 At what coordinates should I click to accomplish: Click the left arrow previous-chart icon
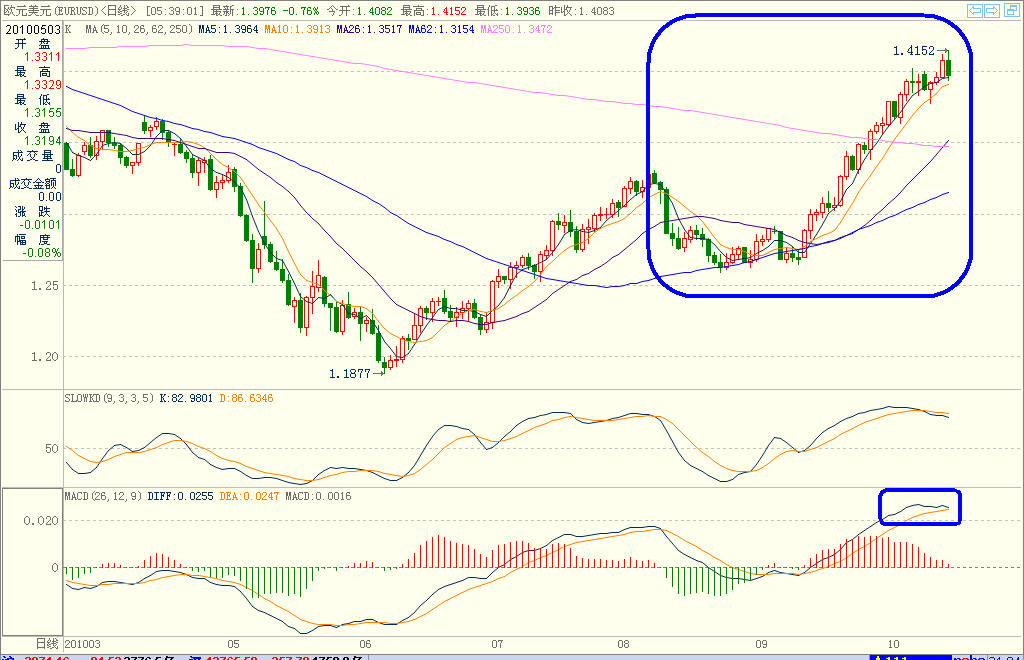coord(975,10)
